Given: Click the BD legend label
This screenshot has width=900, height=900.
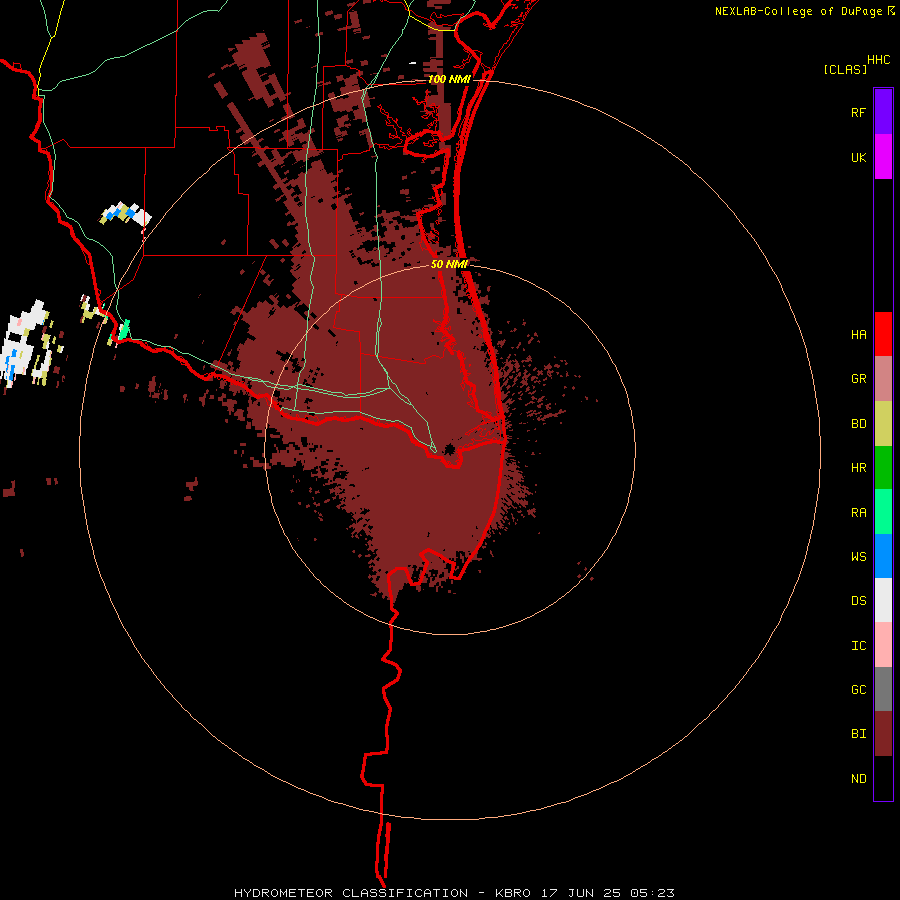Looking at the screenshot, I should [x=858, y=424].
